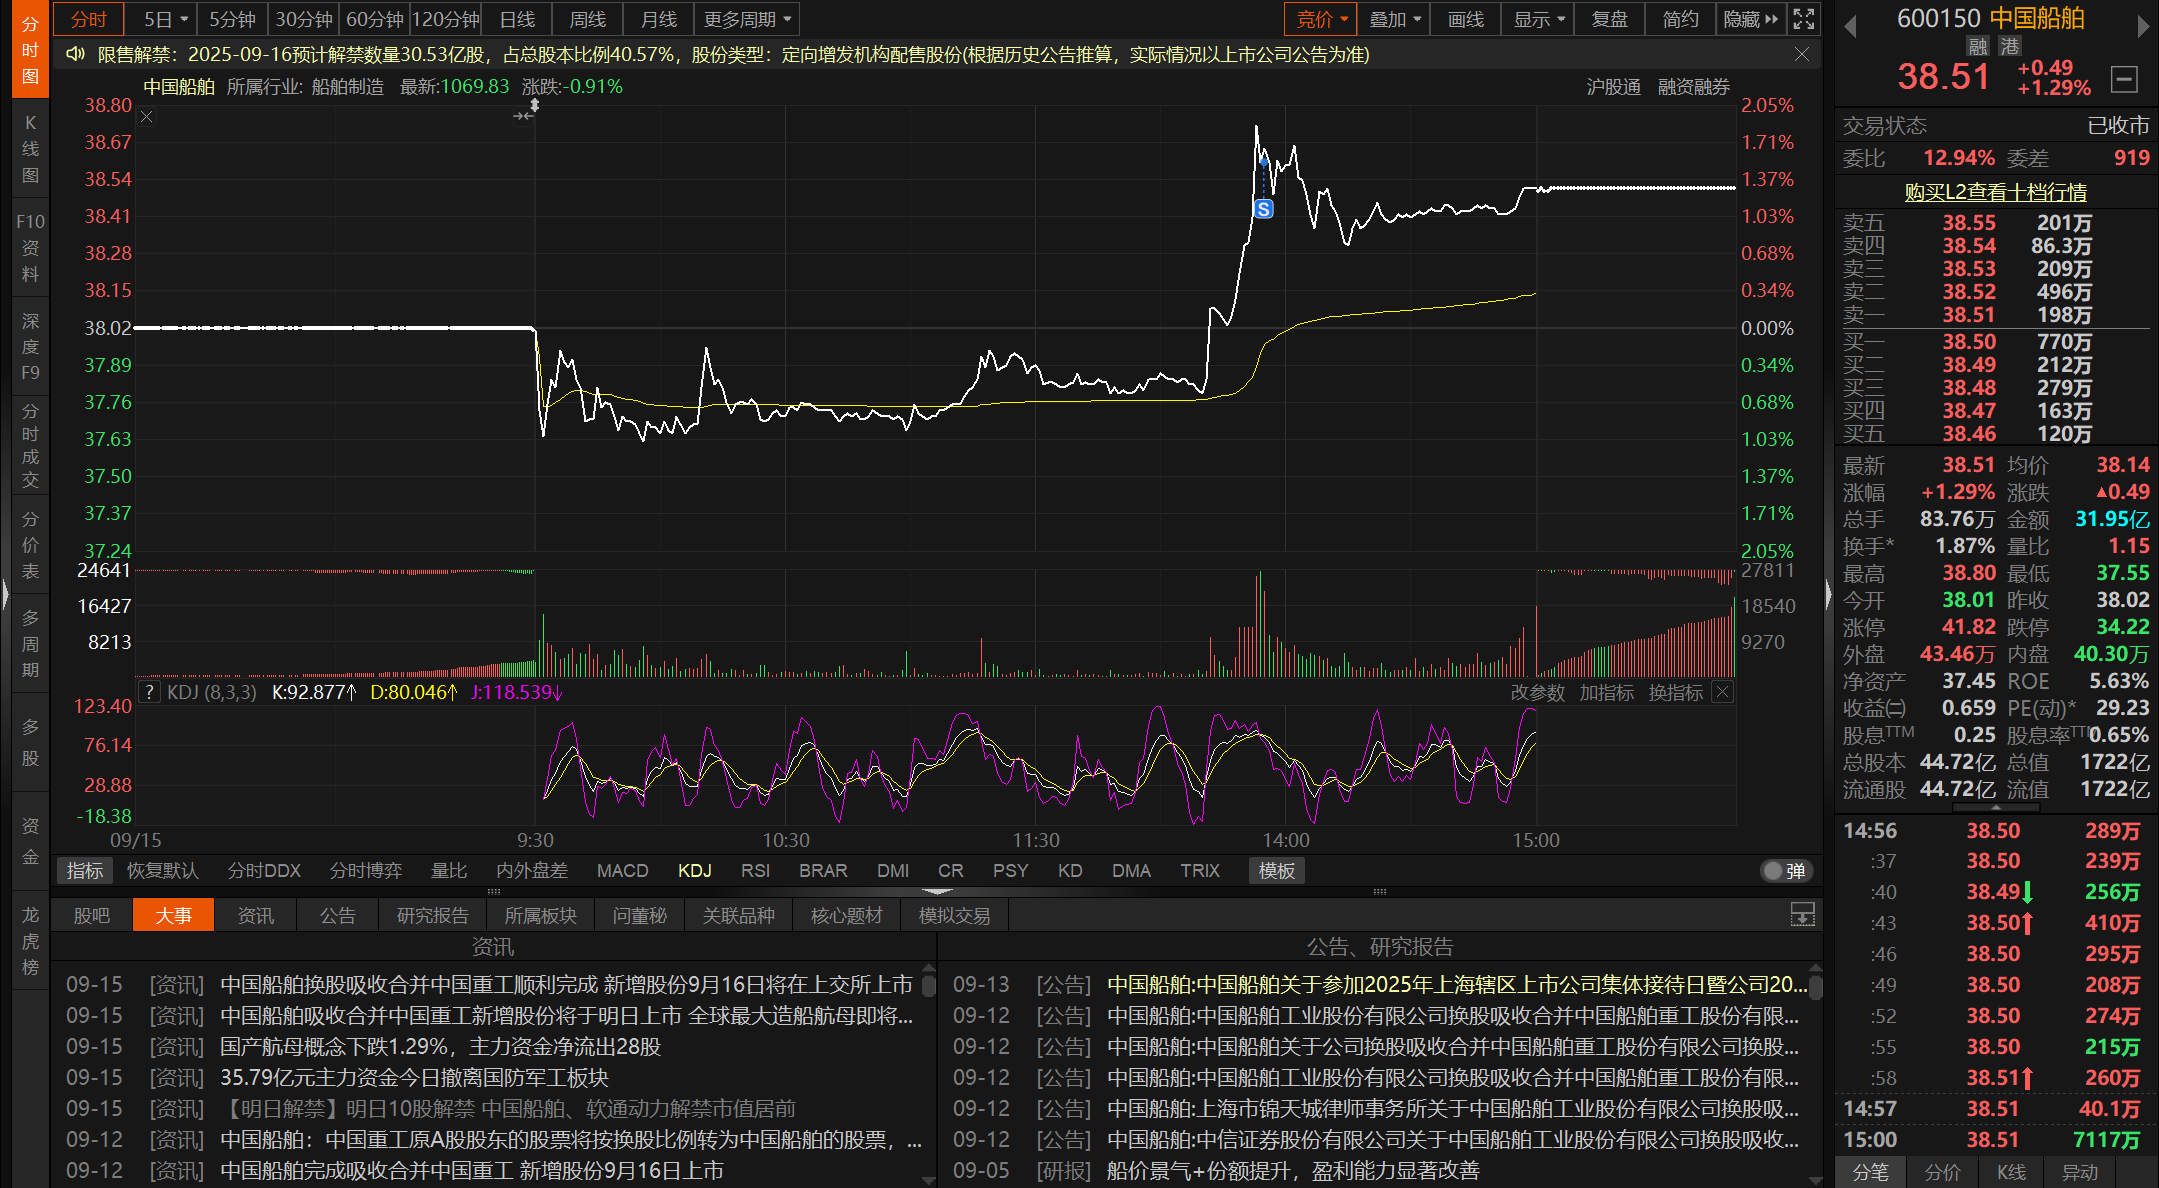Switch to 异动 bottom tab

[x=2080, y=1172]
